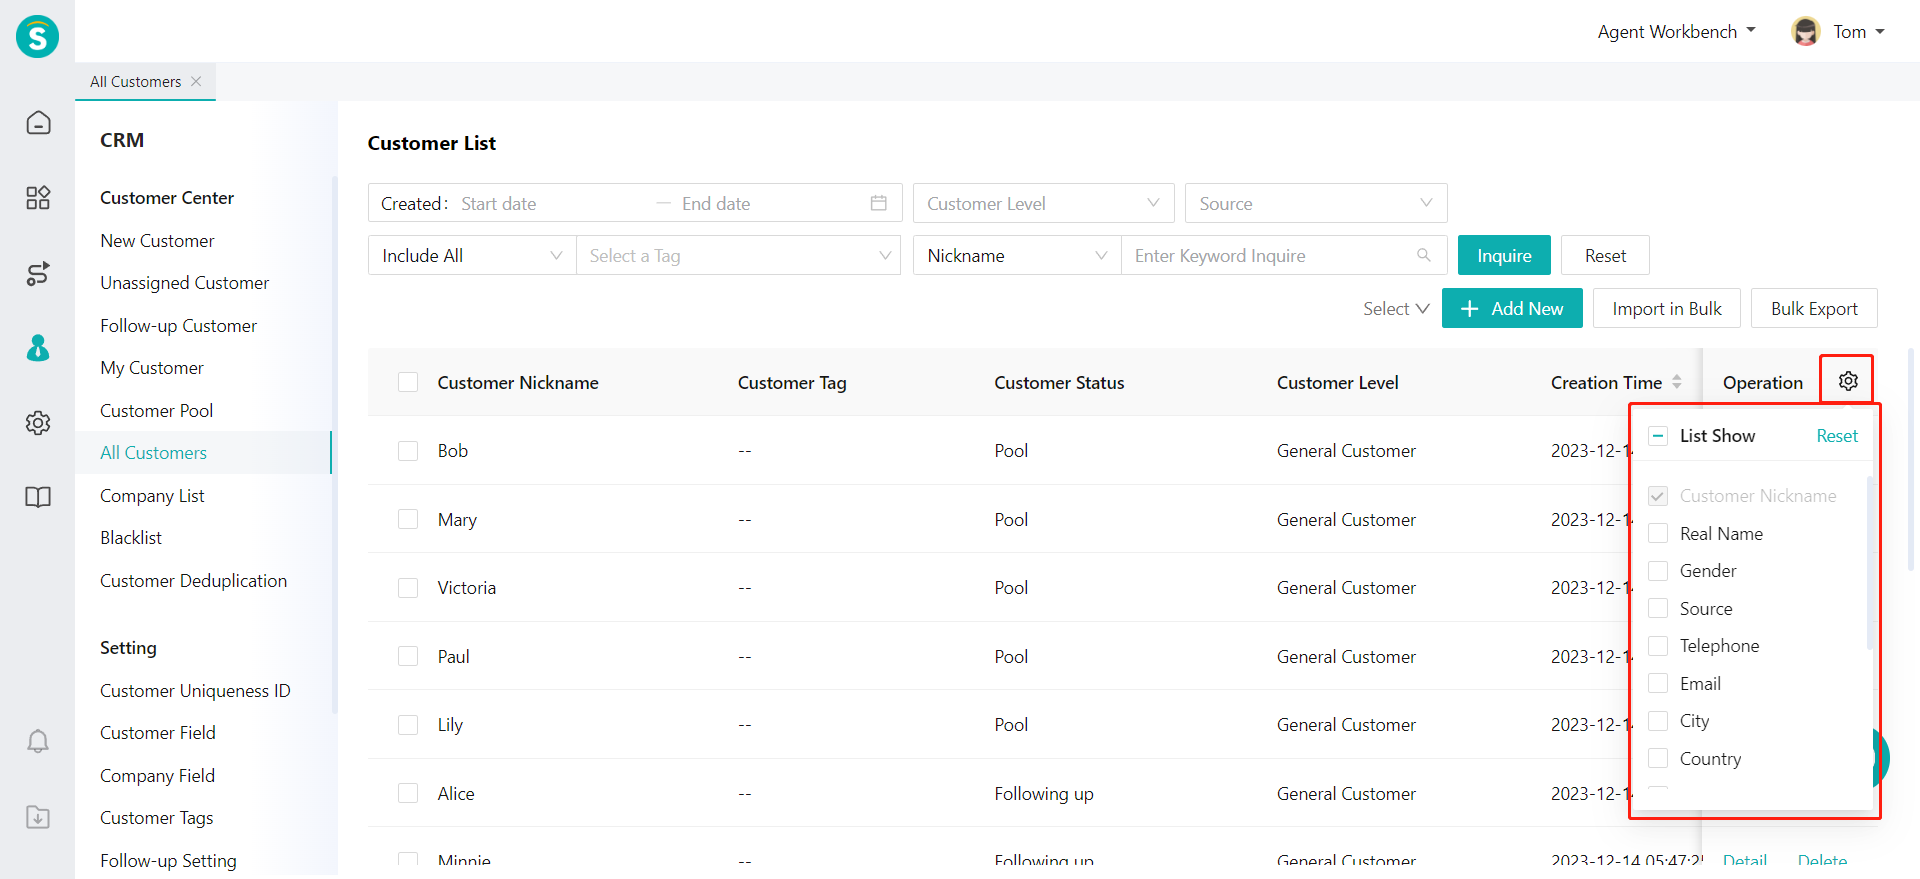This screenshot has height=879, width=1920.
Task: Open Tom's user menu
Action: tap(1859, 32)
